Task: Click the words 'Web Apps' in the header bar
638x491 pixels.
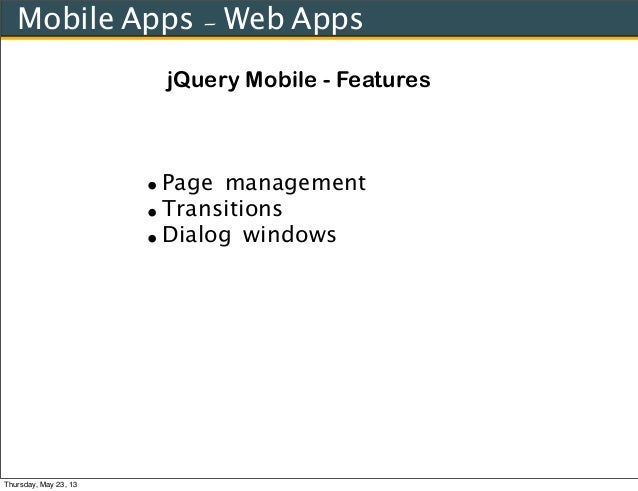Action: 293,19
